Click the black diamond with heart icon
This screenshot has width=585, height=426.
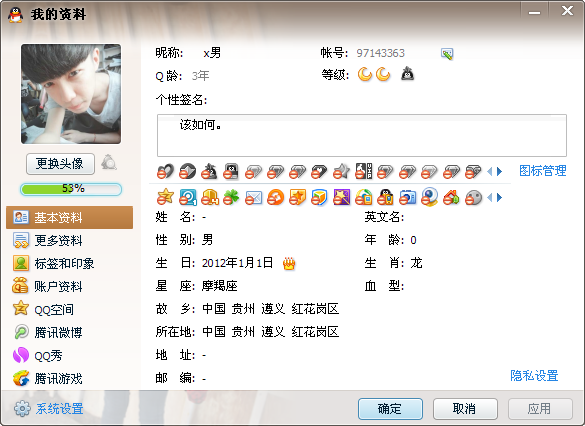click(x=319, y=172)
